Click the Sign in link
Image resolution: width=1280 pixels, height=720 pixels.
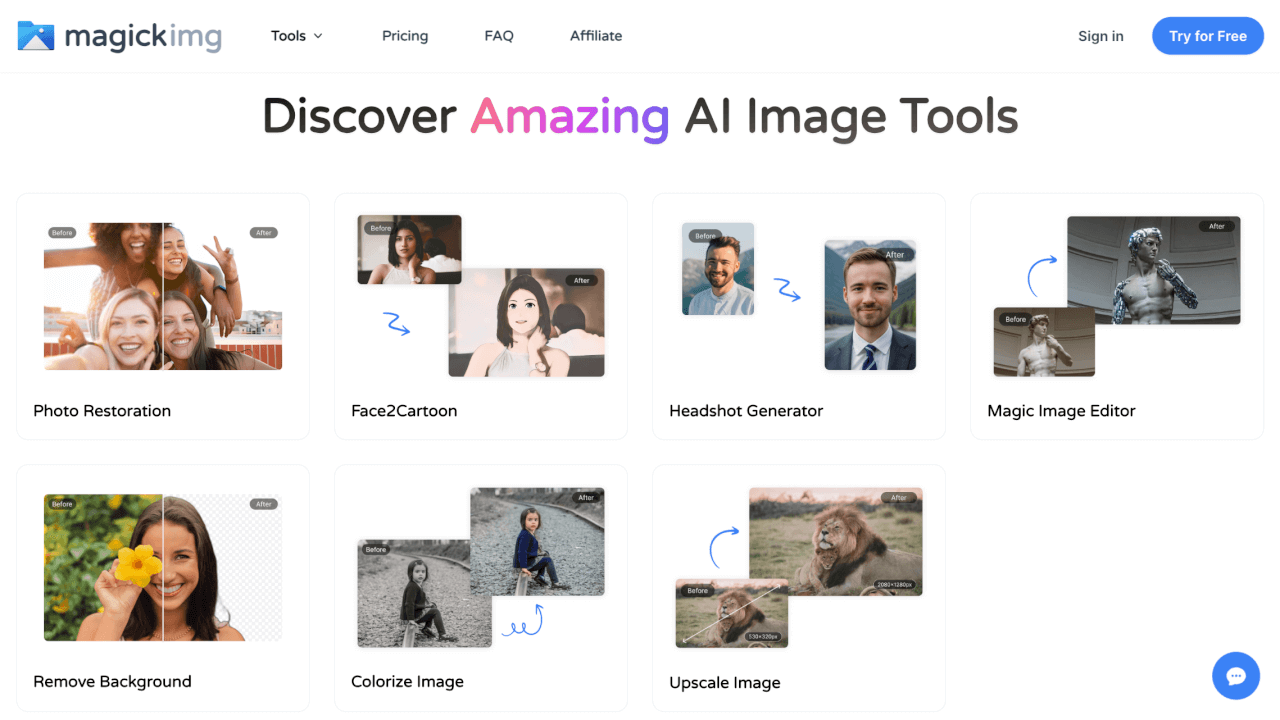pos(1100,36)
